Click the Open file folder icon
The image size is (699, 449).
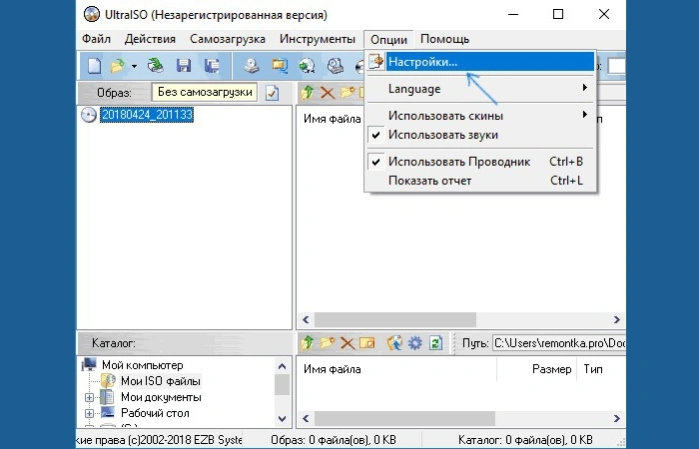click(x=118, y=66)
